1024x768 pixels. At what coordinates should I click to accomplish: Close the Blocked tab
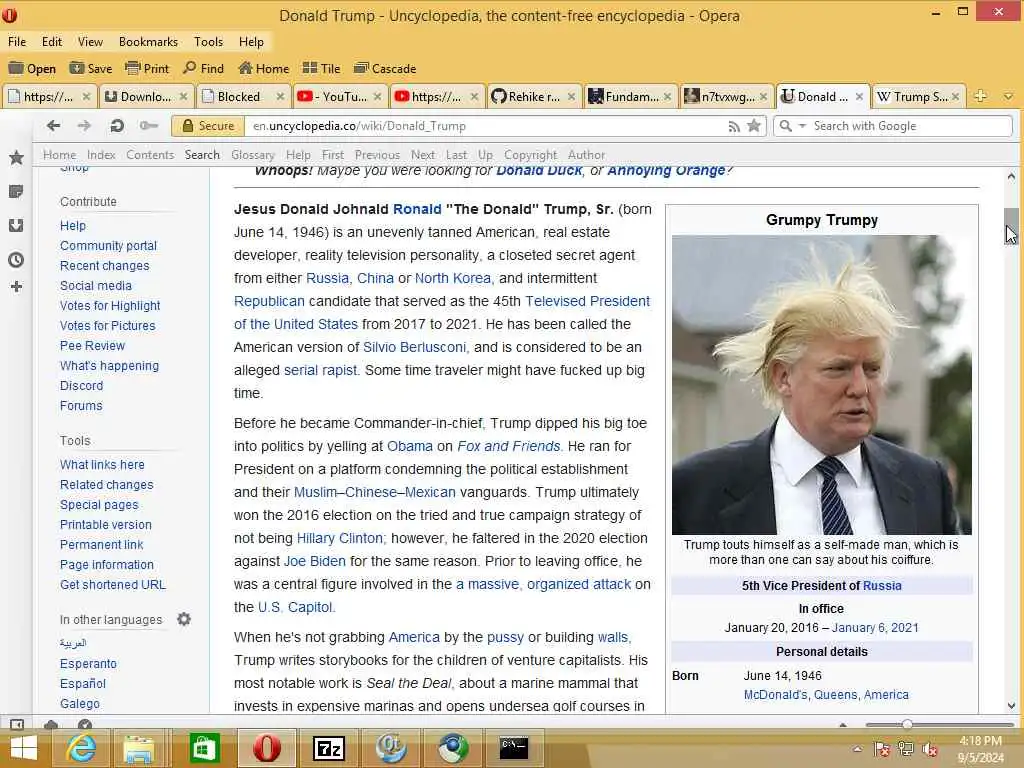280,97
